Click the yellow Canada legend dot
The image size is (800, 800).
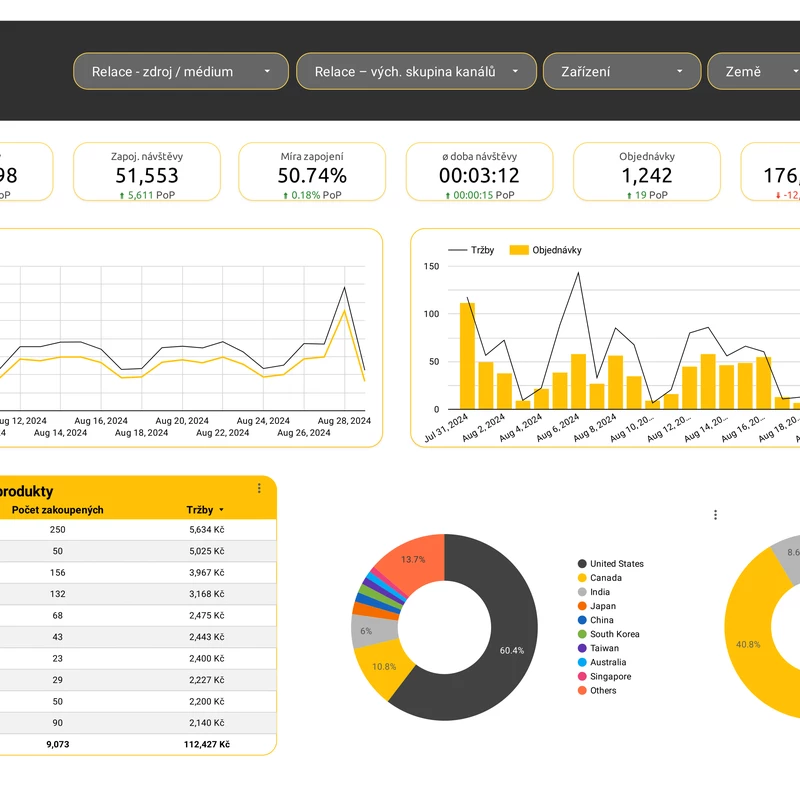(x=582, y=578)
